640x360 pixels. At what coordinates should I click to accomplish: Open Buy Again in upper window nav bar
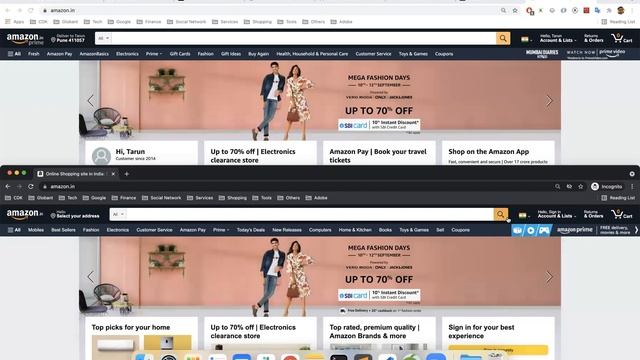tap(258, 54)
